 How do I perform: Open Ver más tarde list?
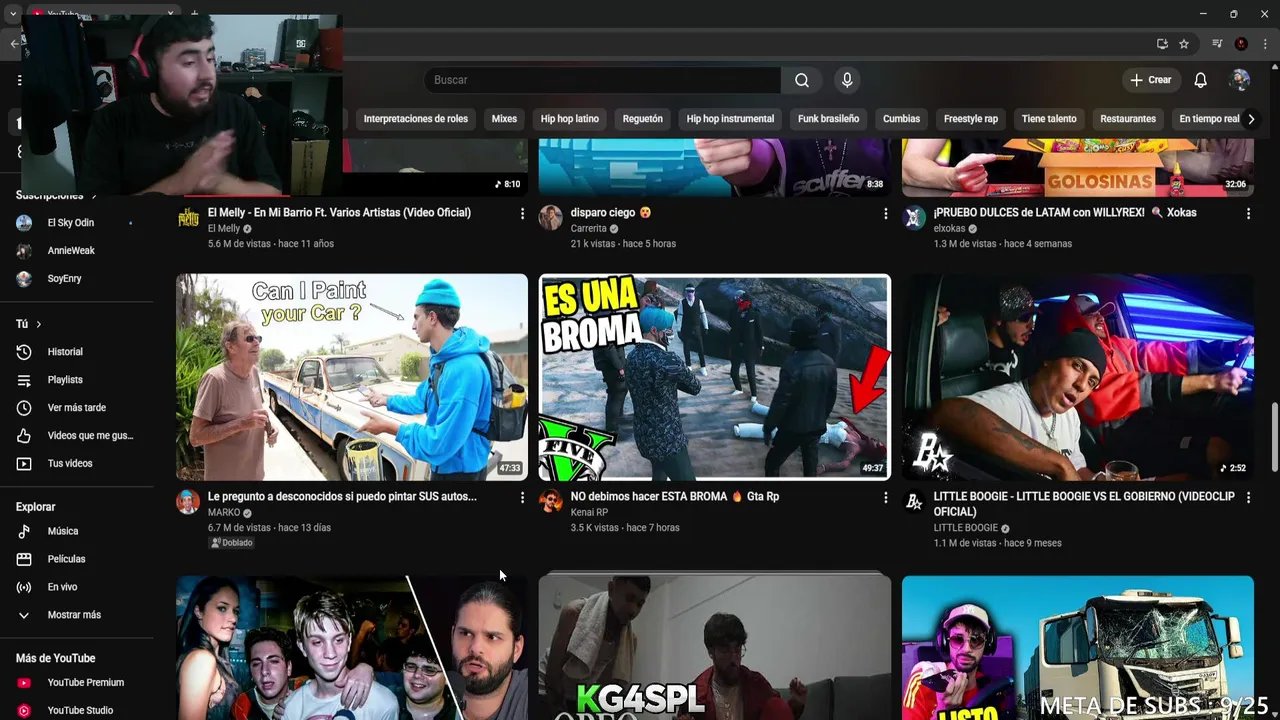click(76, 408)
